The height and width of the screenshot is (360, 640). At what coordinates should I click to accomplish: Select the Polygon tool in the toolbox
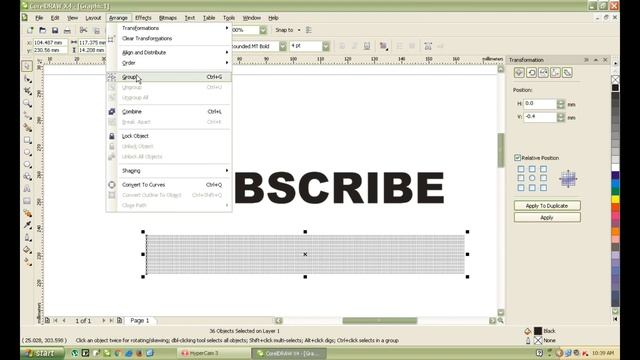point(27,164)
